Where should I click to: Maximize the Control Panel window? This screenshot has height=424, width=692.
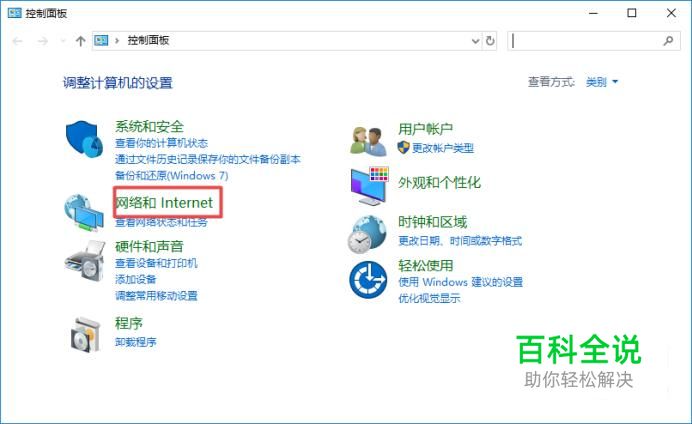point(632,13)
